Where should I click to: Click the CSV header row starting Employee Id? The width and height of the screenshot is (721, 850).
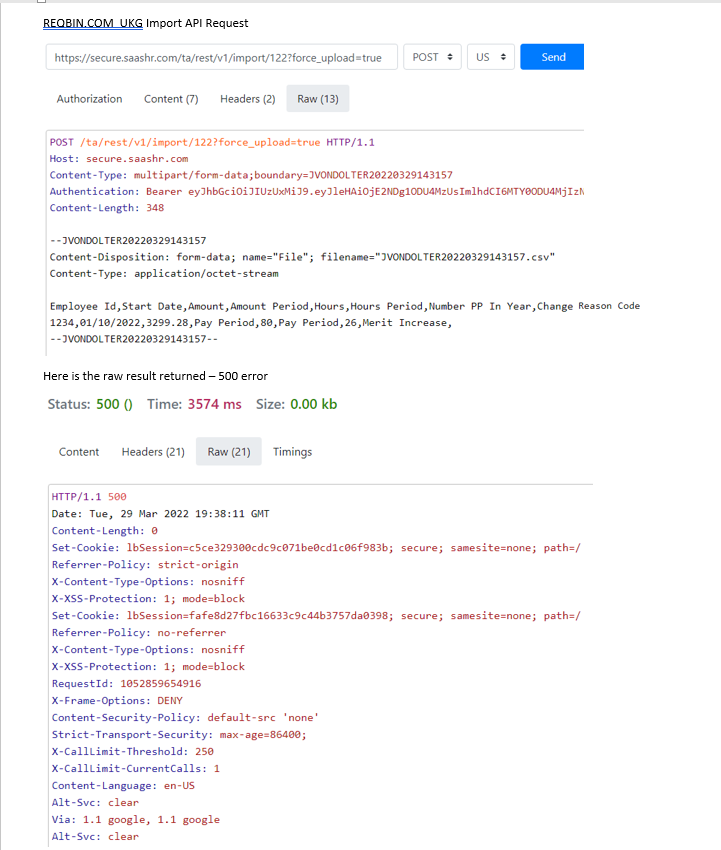click(x=345, y=306)
